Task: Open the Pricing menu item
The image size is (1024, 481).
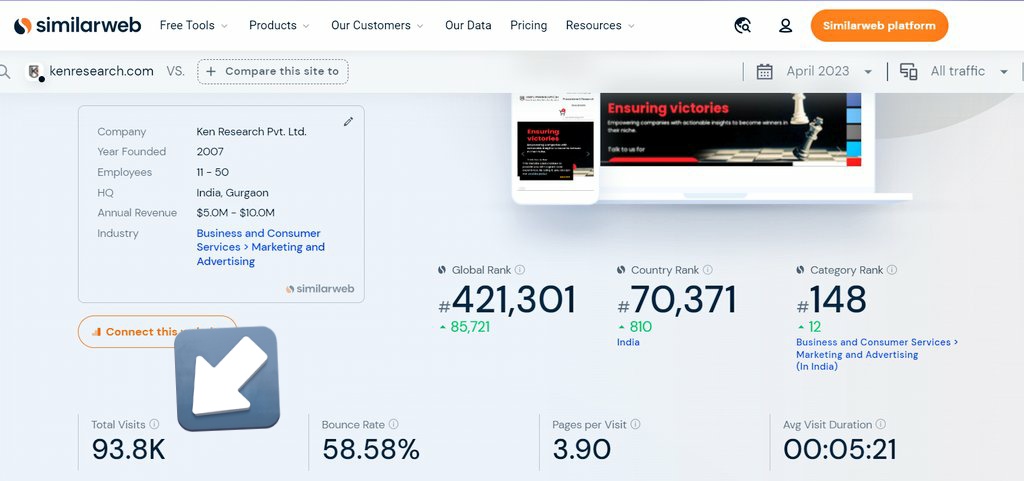Action: (x=528, y=25)
